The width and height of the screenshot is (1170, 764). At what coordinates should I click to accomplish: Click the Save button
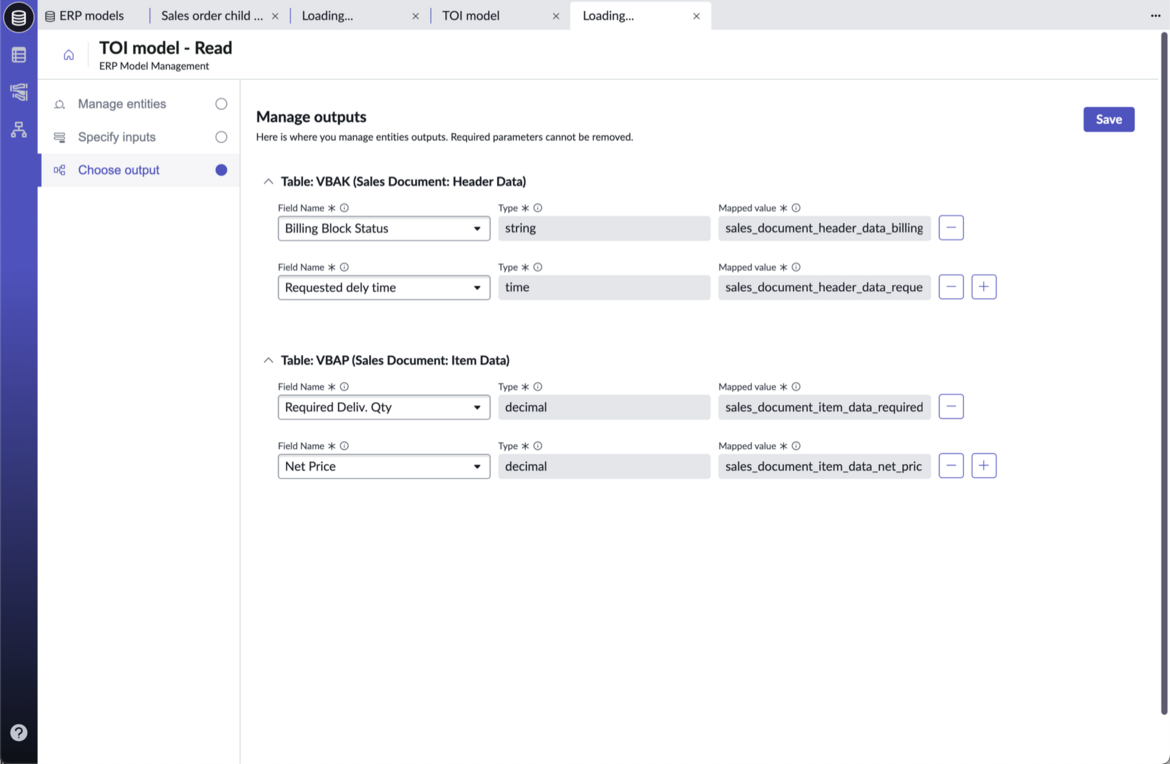coord(1108,119)
